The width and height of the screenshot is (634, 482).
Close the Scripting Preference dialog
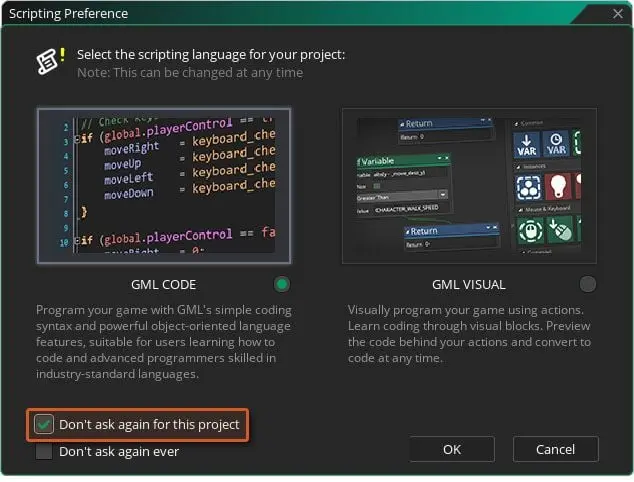[617, 14]
